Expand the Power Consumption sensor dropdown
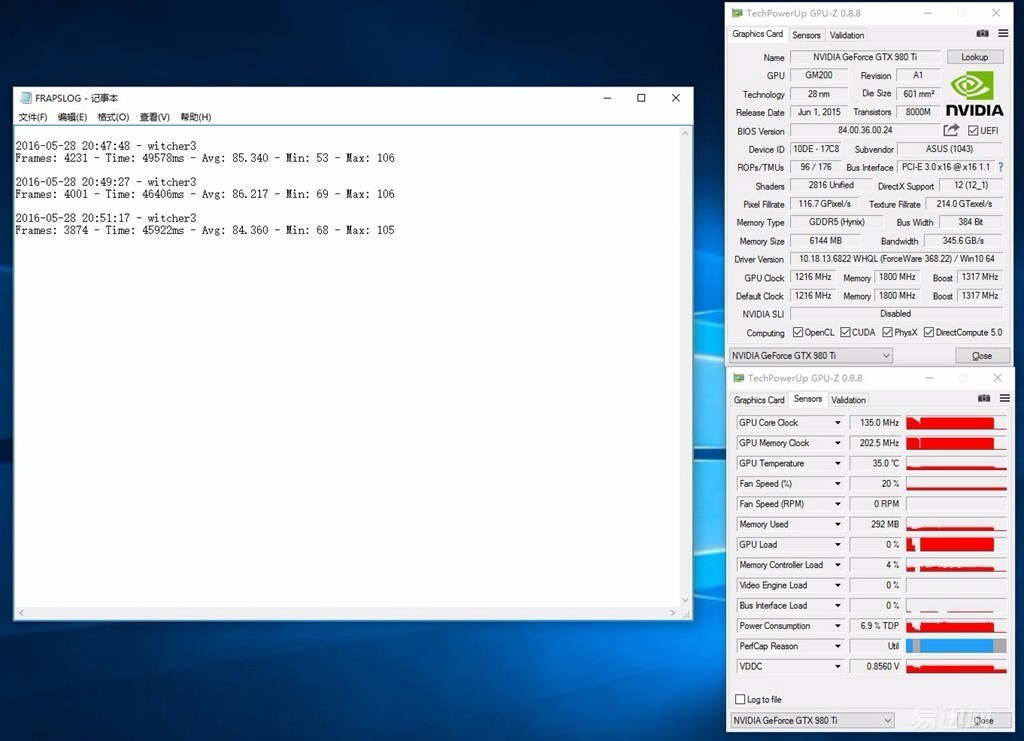Viewport: 1024px width, 741px height. point(837,626)
